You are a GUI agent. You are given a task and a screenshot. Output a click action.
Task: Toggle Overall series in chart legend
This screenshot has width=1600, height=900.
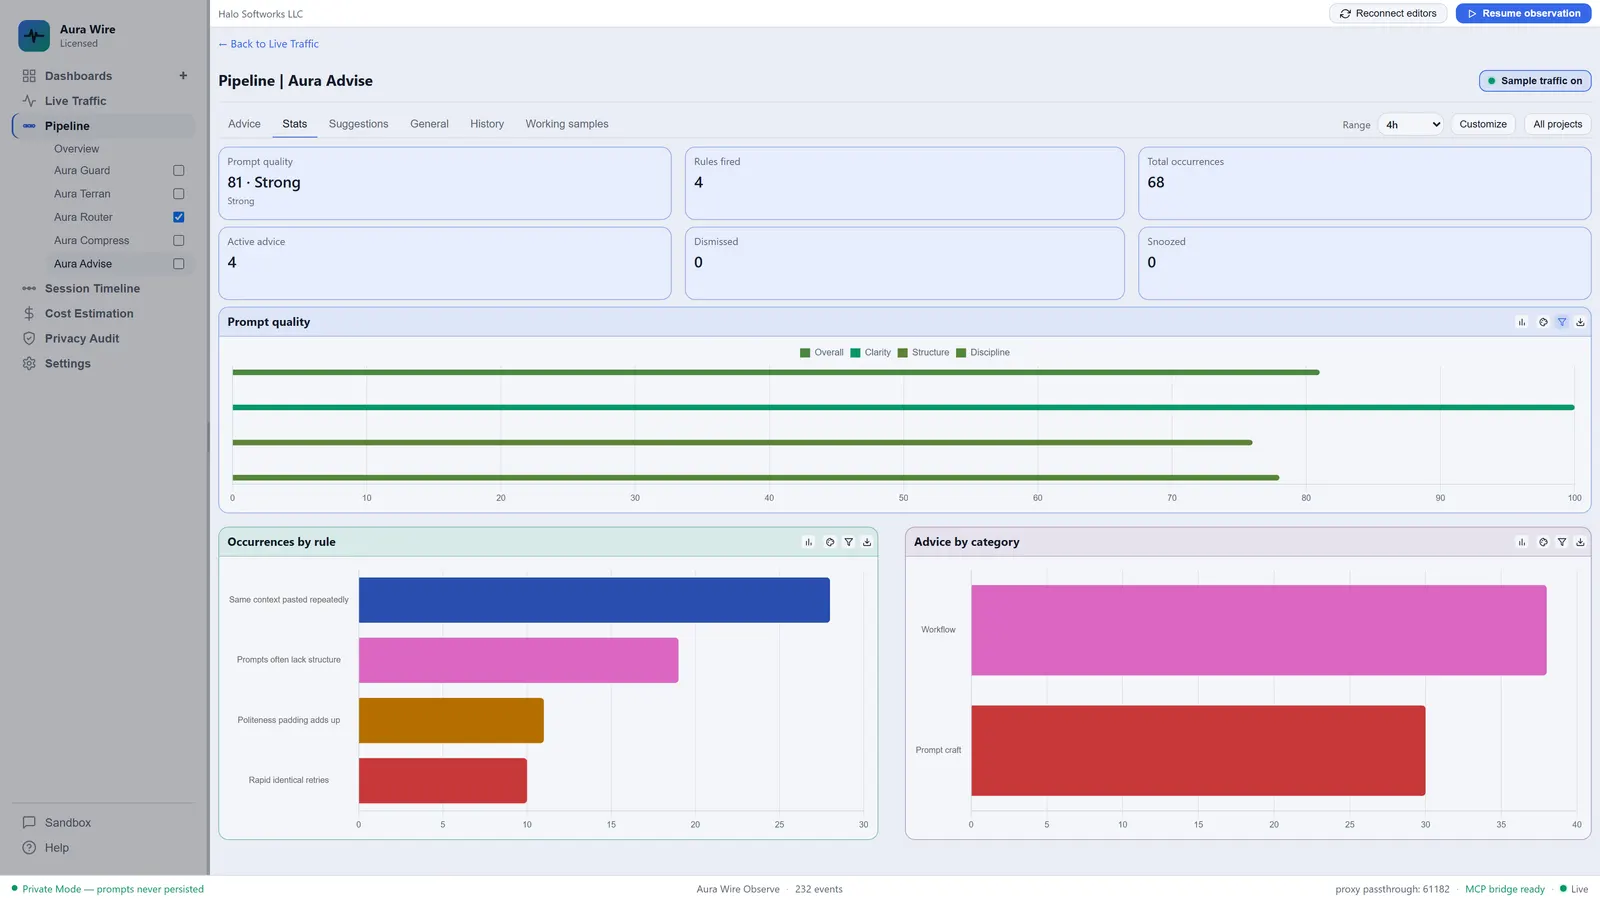pyautogui.click(x=822, y=353)
